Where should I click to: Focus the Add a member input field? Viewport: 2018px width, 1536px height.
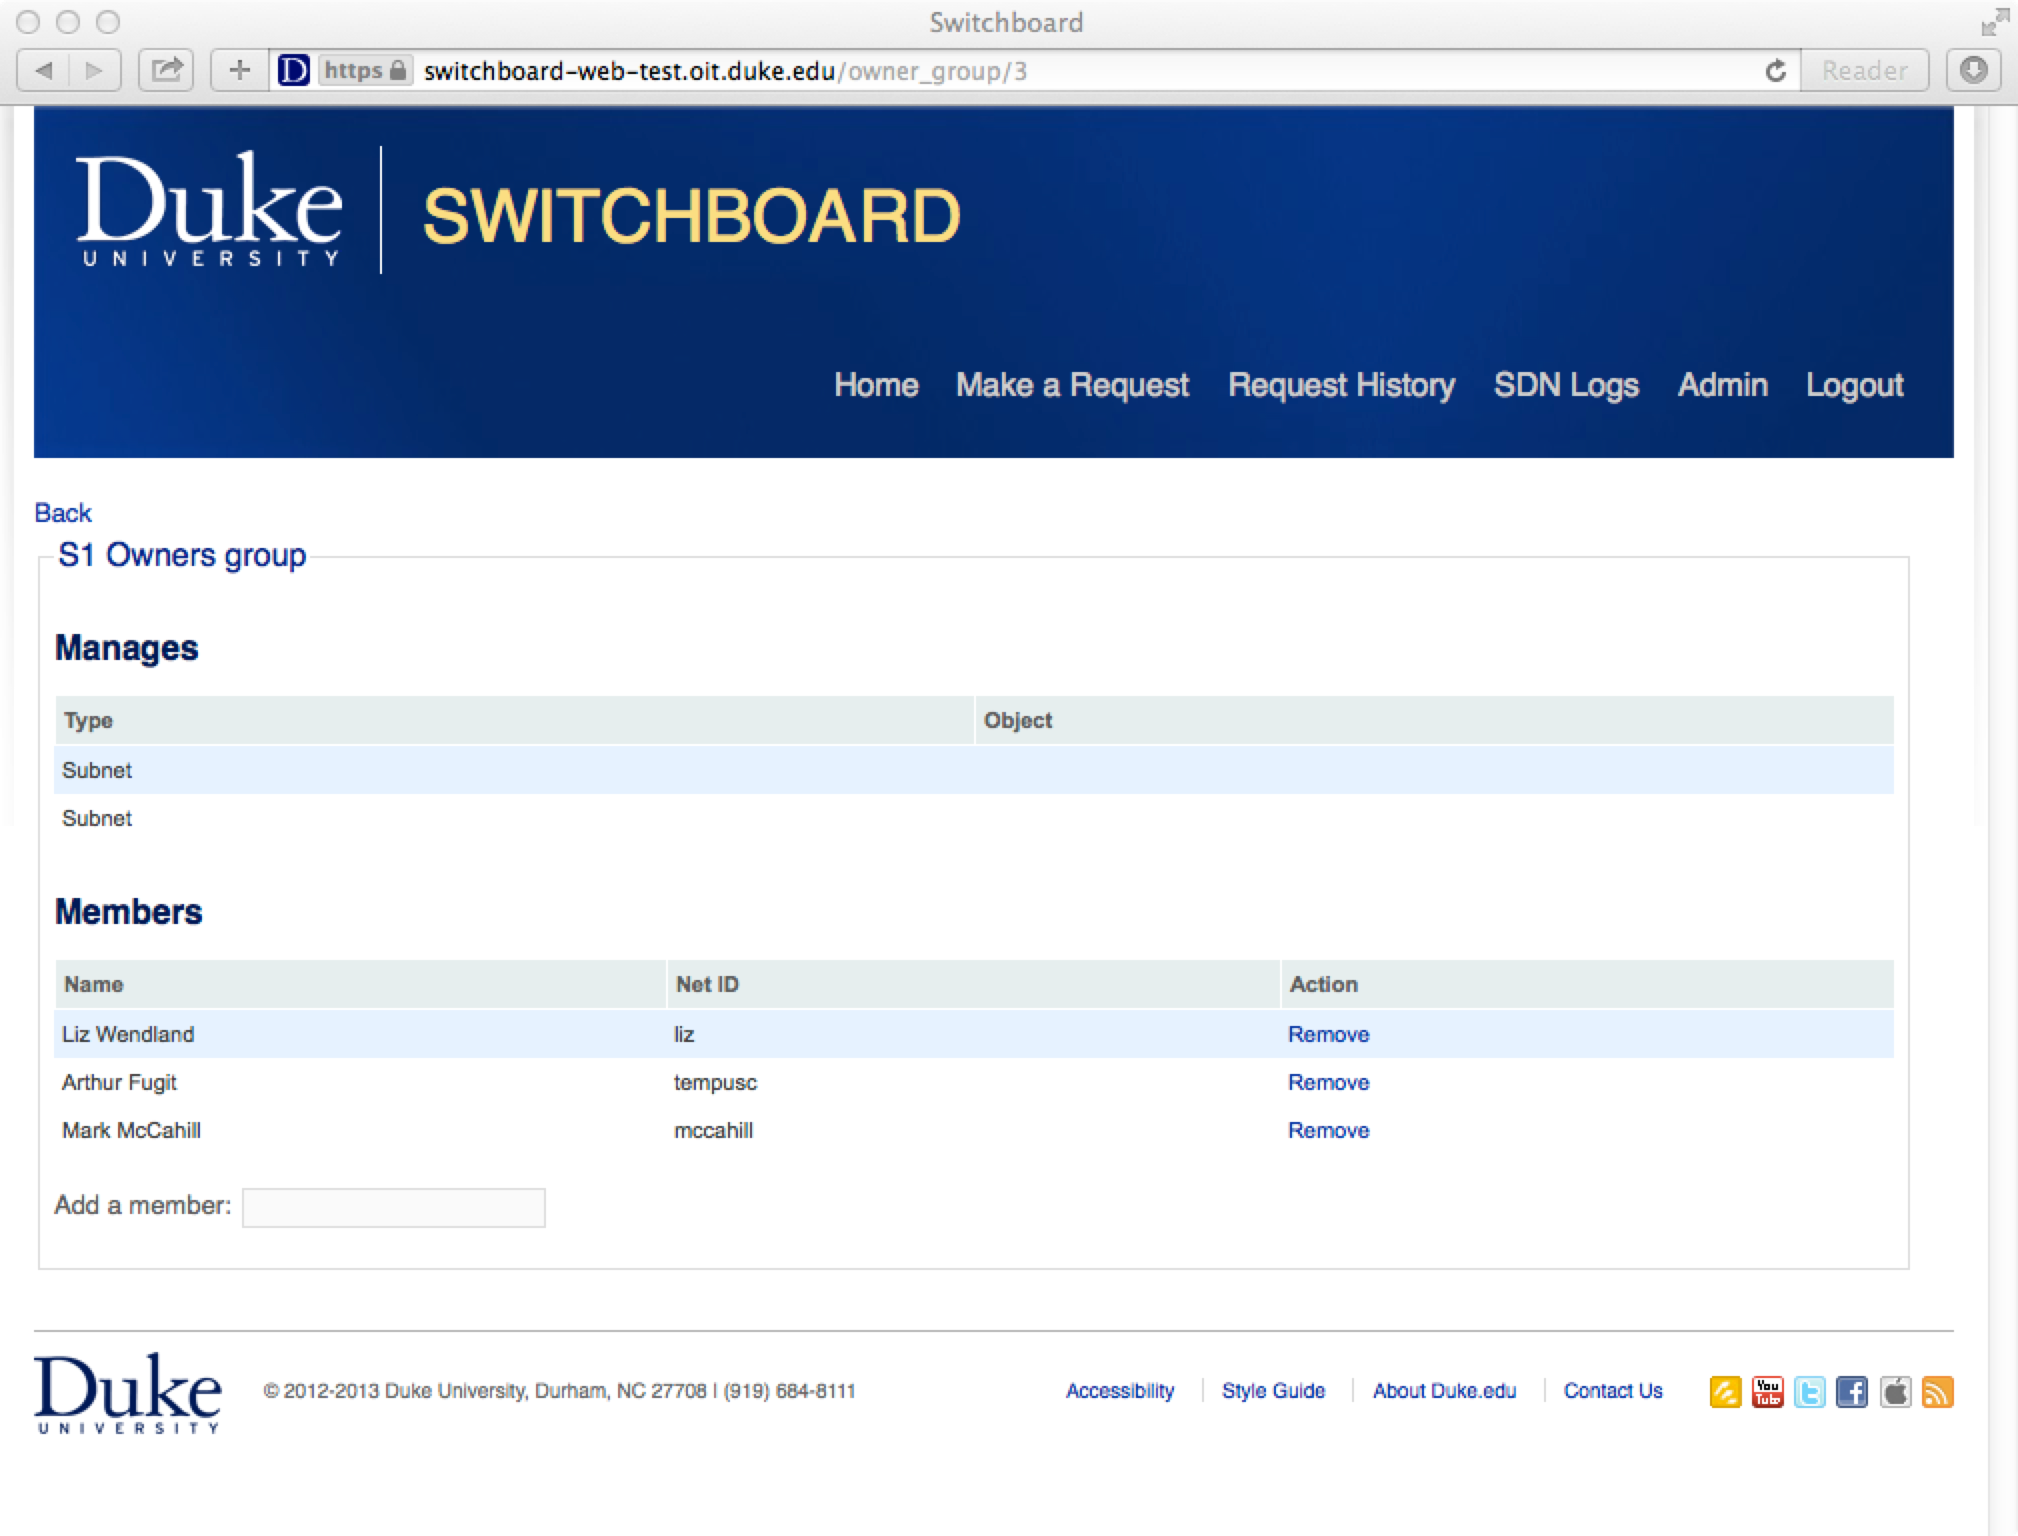pyautogui.click(x=394, y=1208)
